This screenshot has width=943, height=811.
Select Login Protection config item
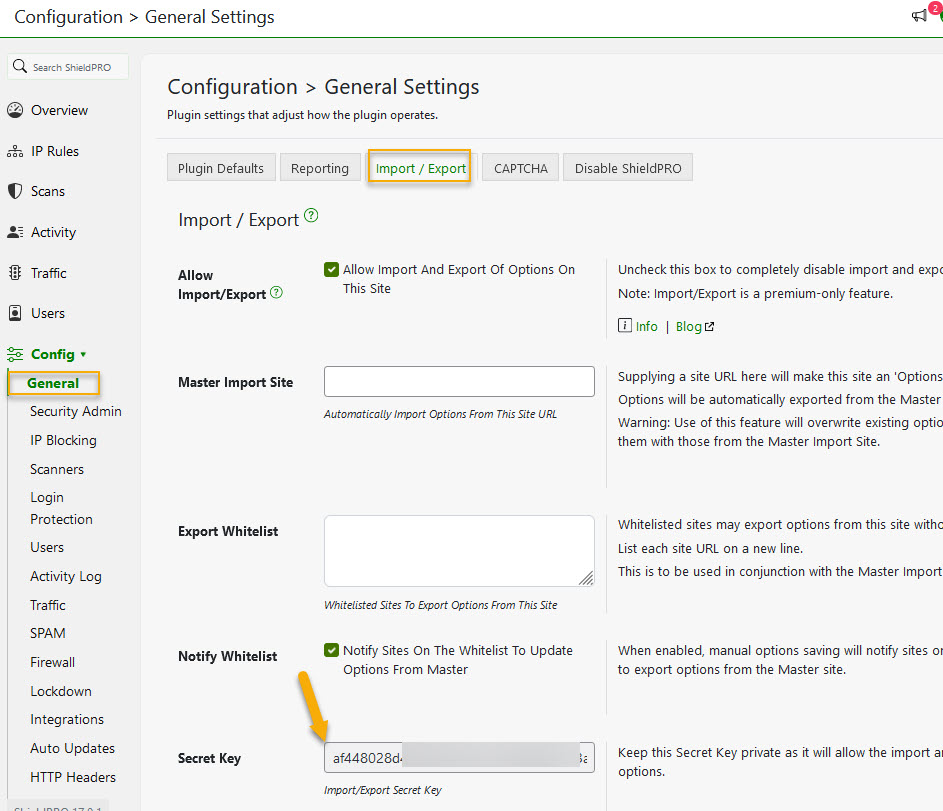pos(61,508)
